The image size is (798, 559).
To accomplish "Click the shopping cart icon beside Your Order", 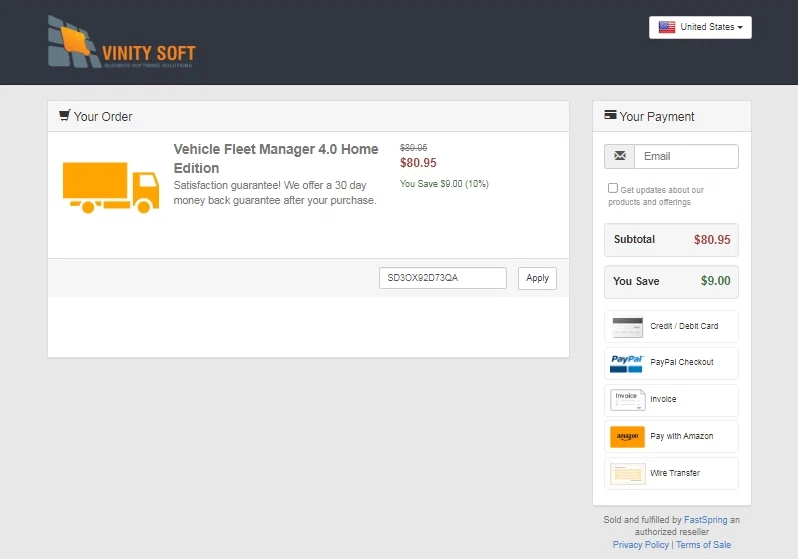I will coord(64,116).
